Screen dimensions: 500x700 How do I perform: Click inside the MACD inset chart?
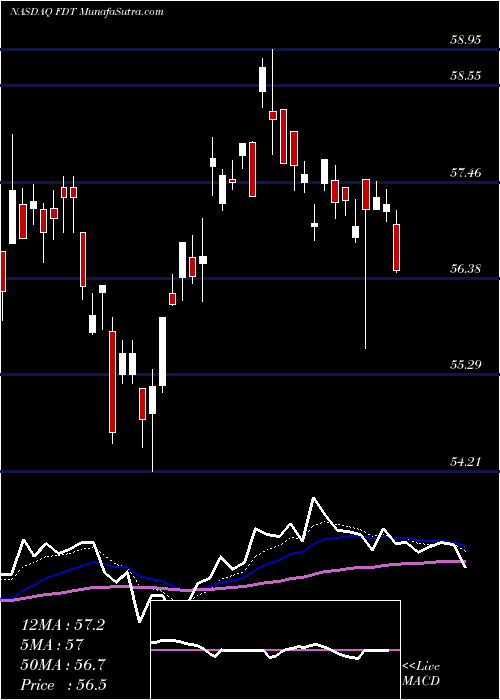(276, 650)
